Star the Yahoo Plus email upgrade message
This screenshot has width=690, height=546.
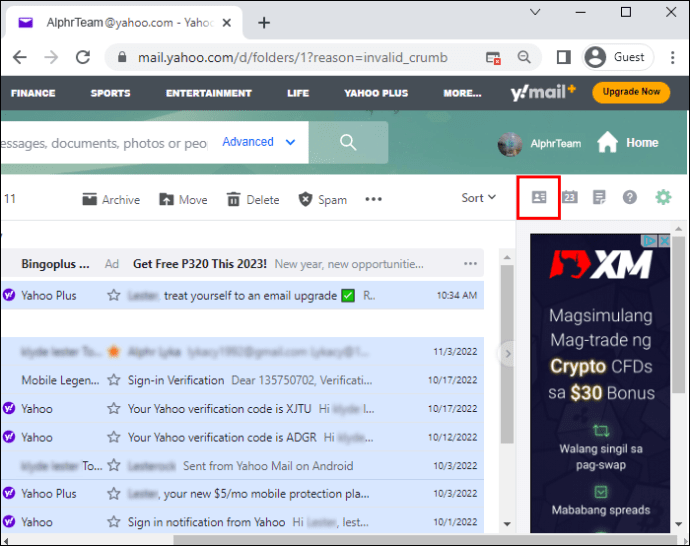tap(114, 295)
